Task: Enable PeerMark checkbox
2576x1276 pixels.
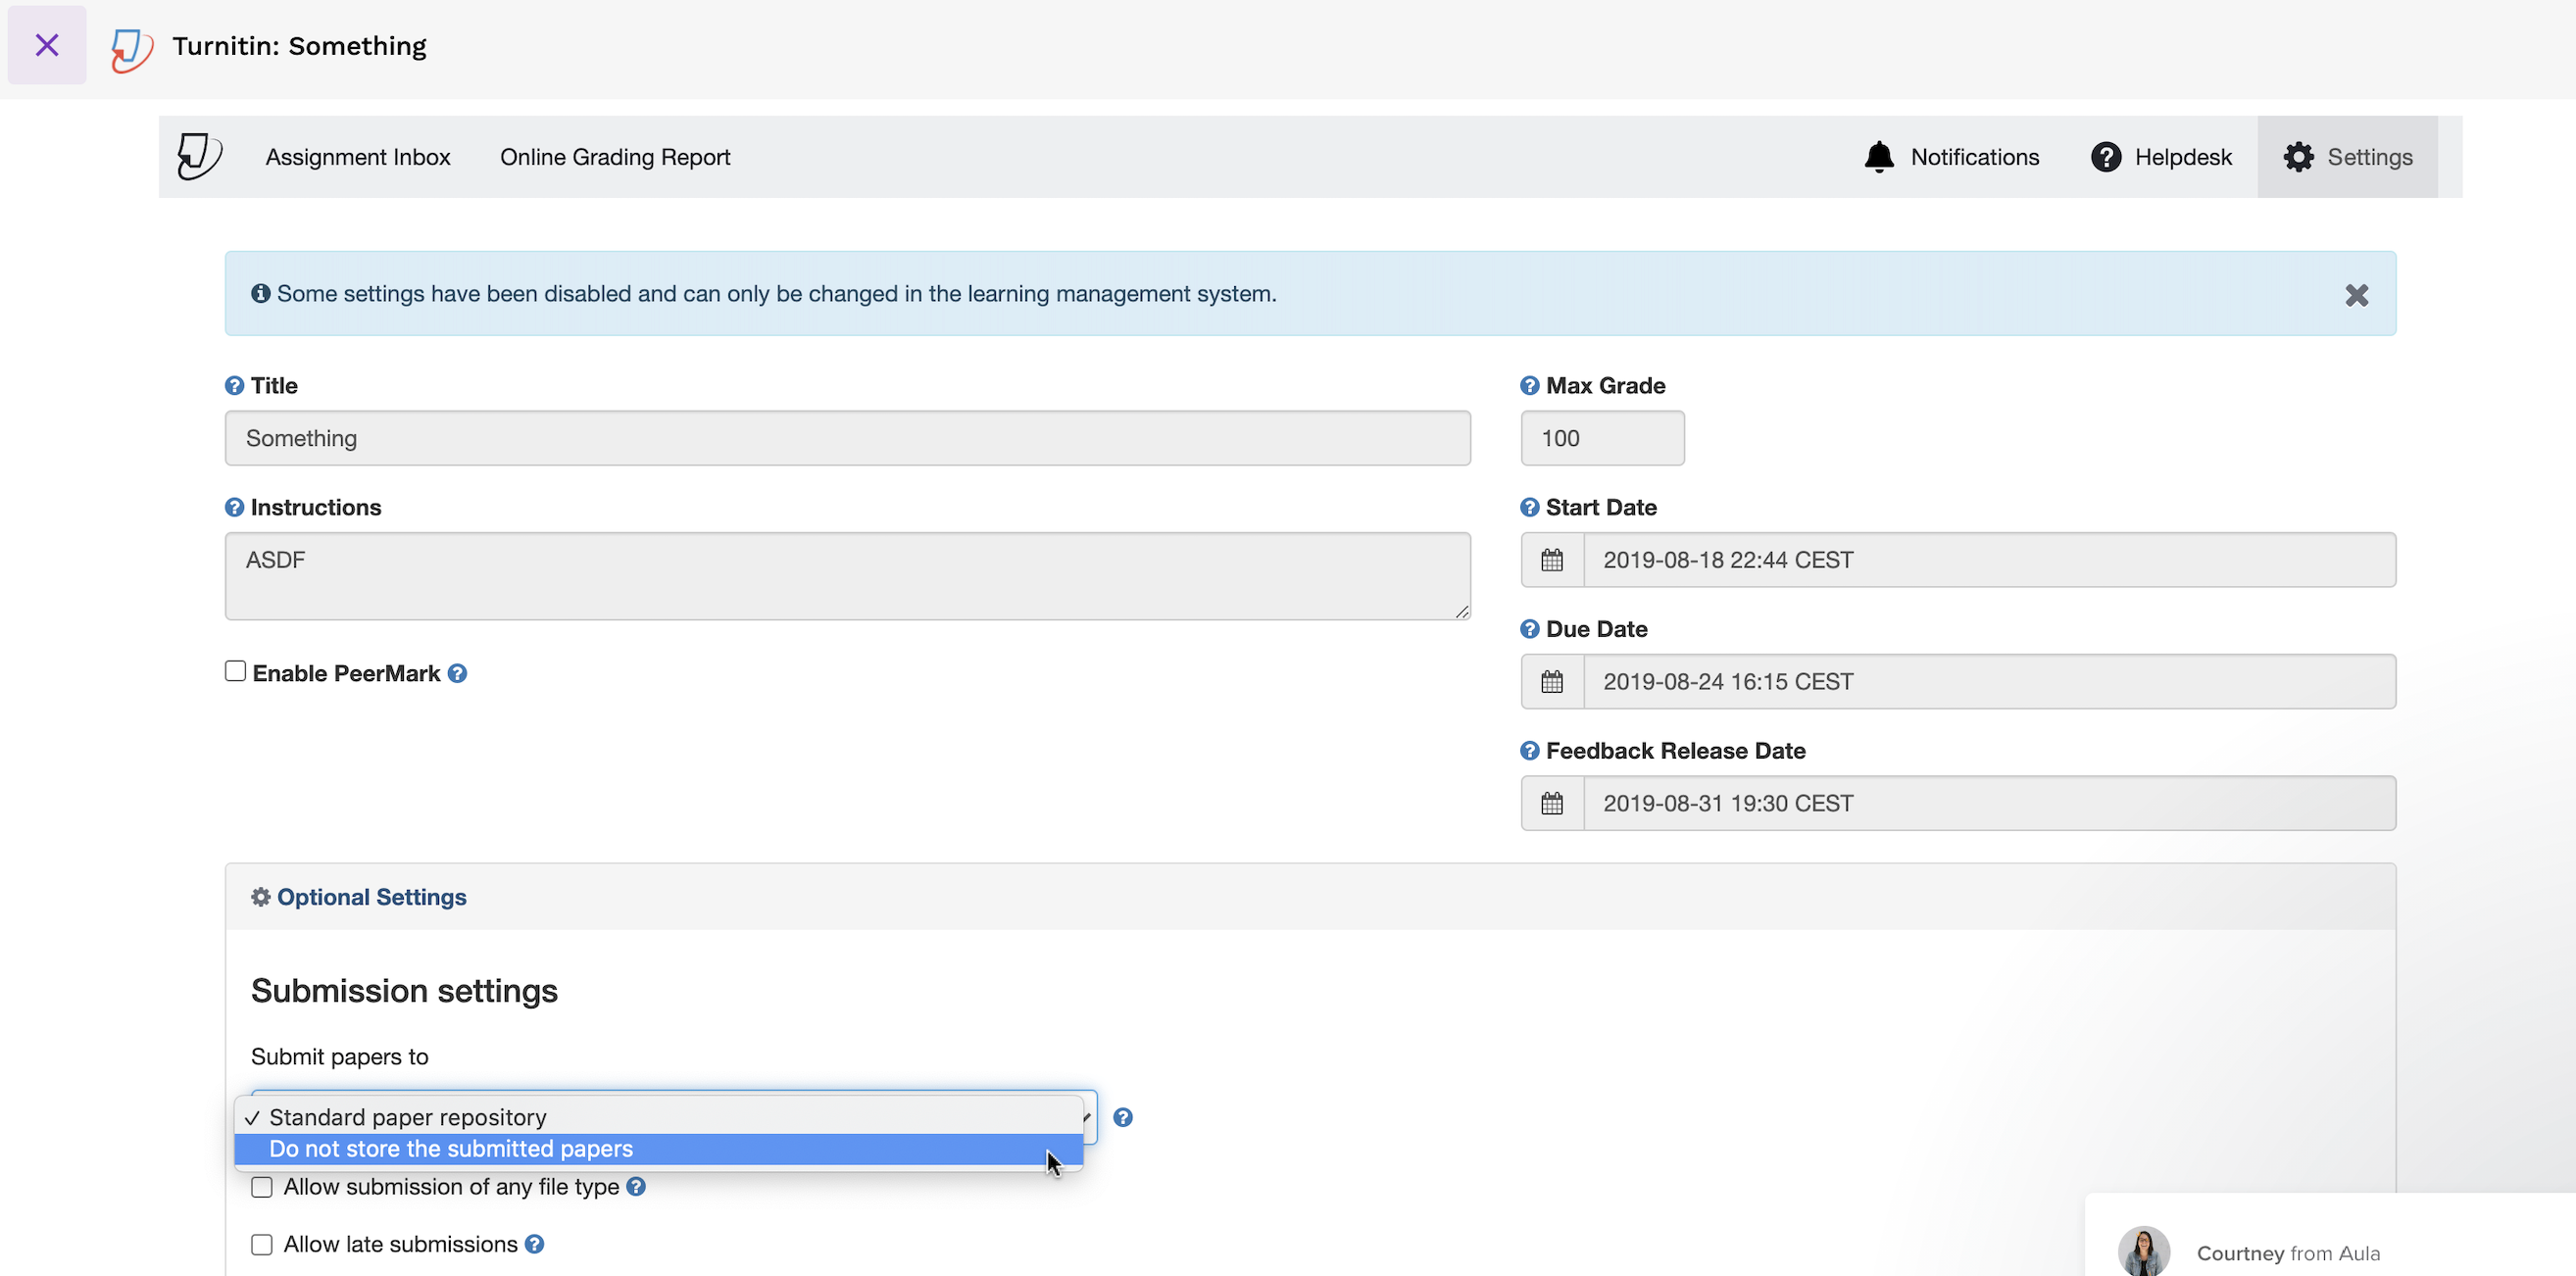Action: [235, 671]
